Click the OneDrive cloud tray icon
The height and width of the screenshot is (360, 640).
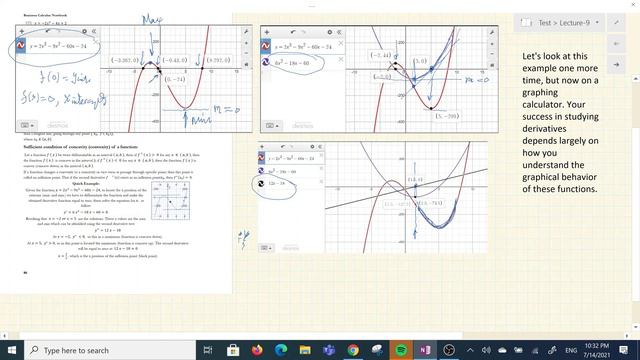pos(502,350)
